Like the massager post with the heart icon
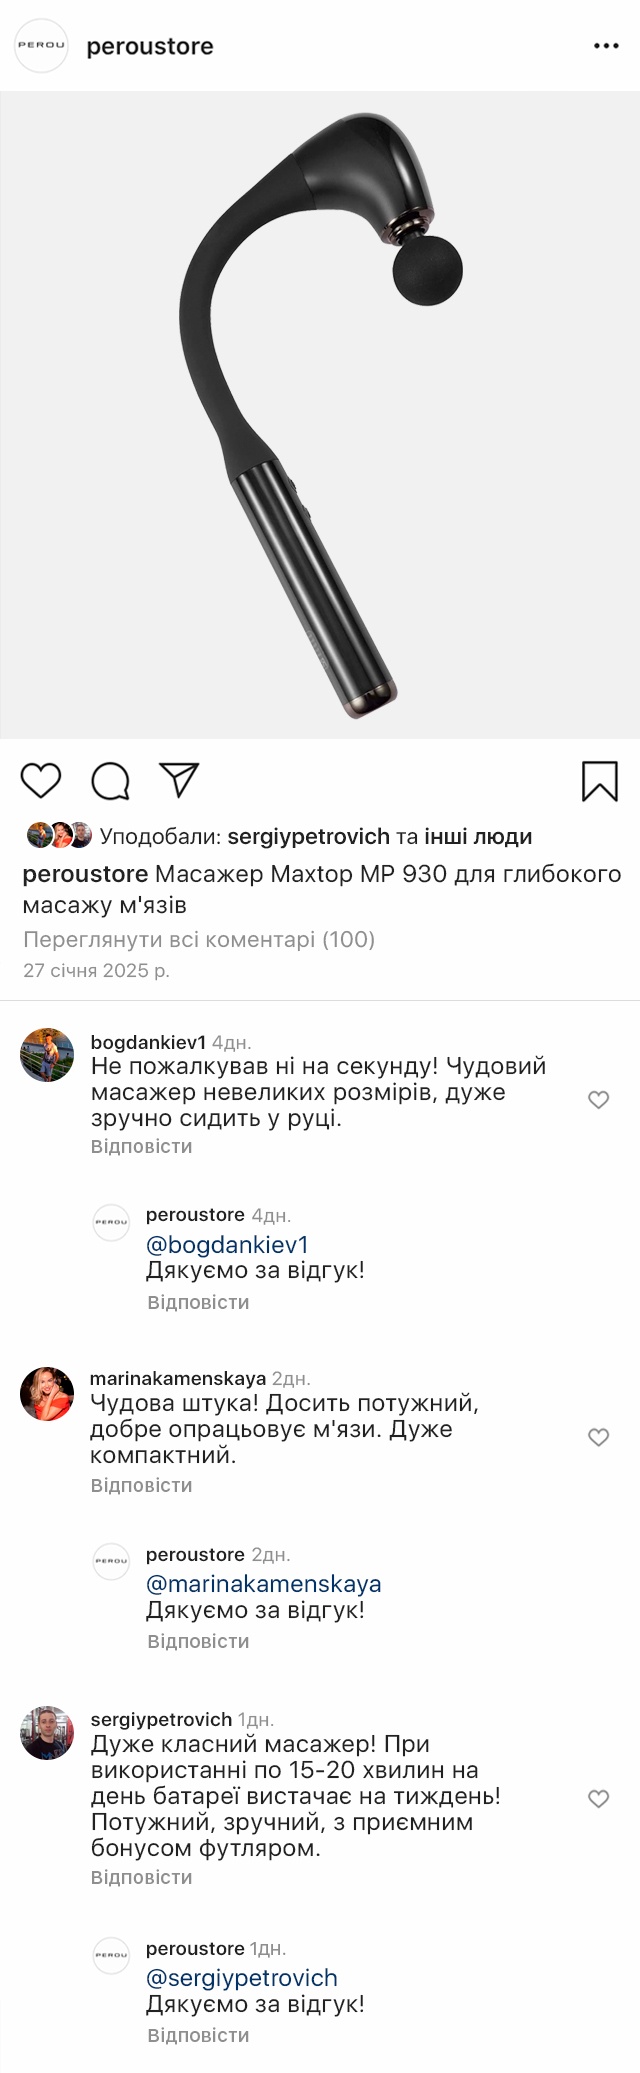 tap(41, 780)
